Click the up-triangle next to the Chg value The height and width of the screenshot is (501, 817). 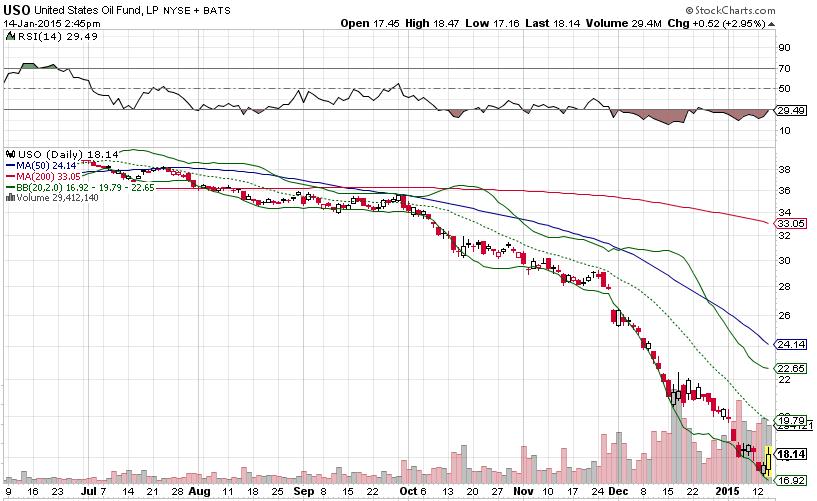771,24
